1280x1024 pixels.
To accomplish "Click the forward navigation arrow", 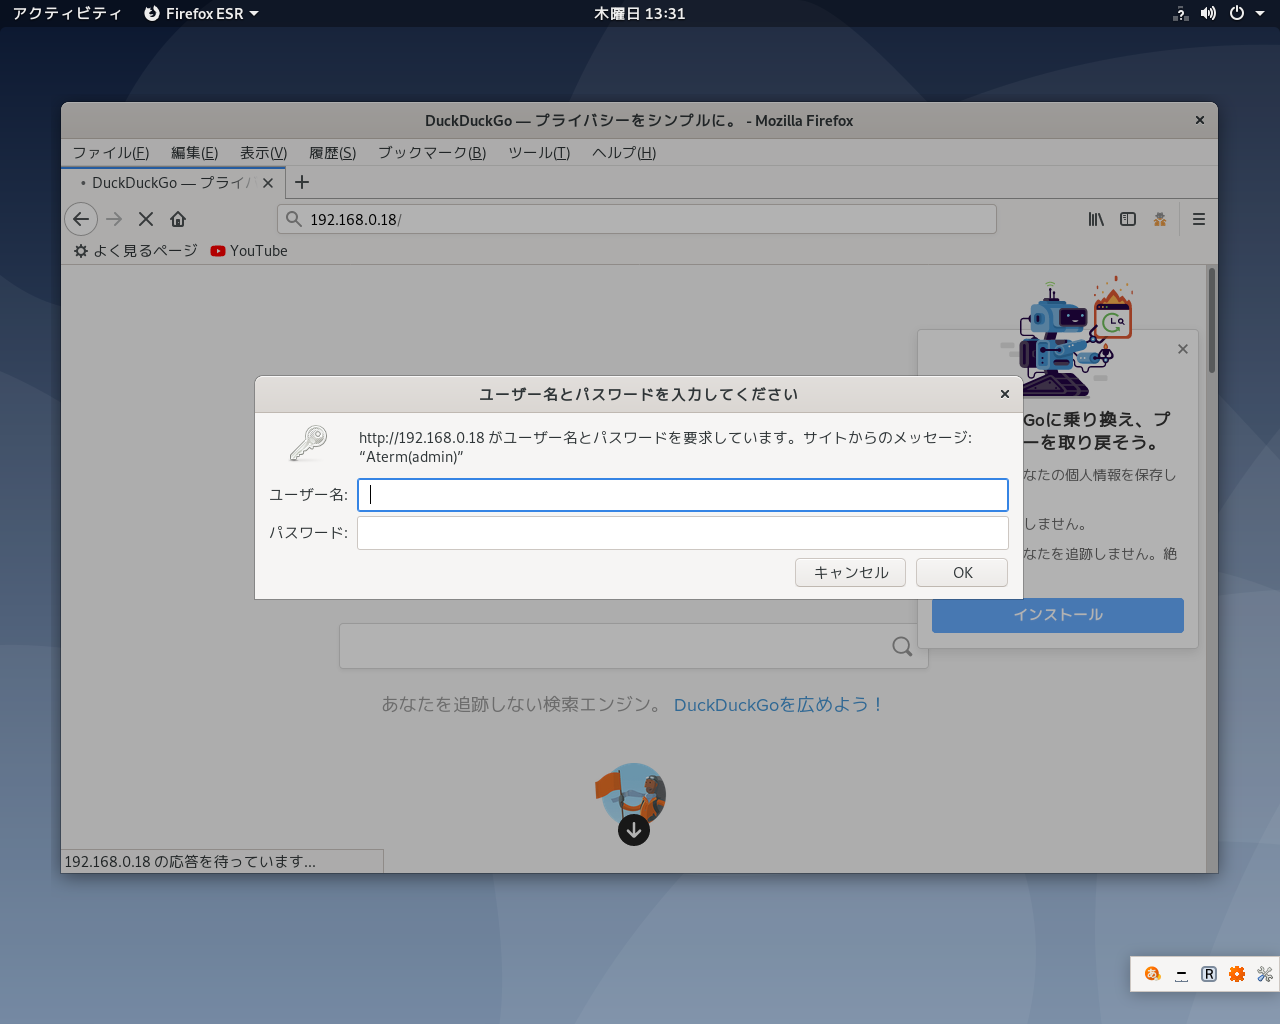I will point(114,219).
